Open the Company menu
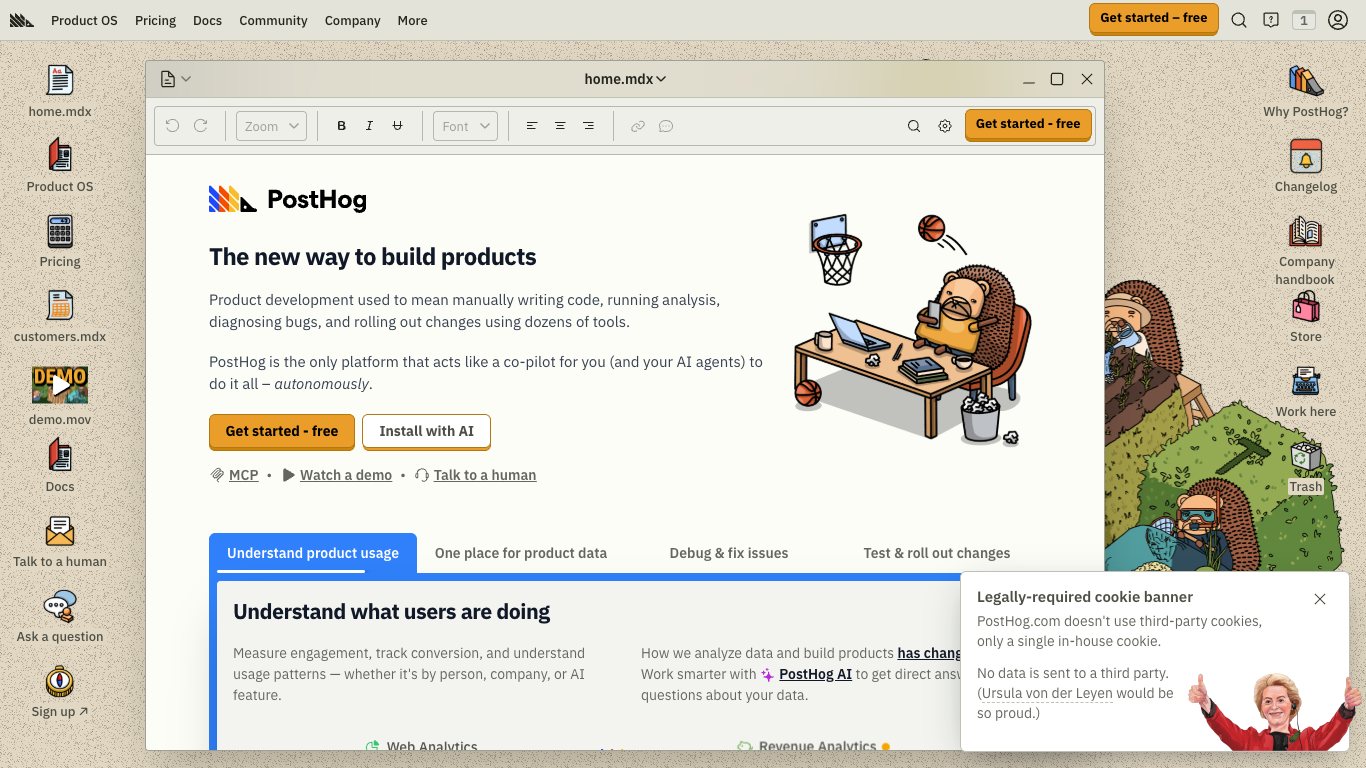The height and width of the screenshot is (768, 1366). click(352, 20)
